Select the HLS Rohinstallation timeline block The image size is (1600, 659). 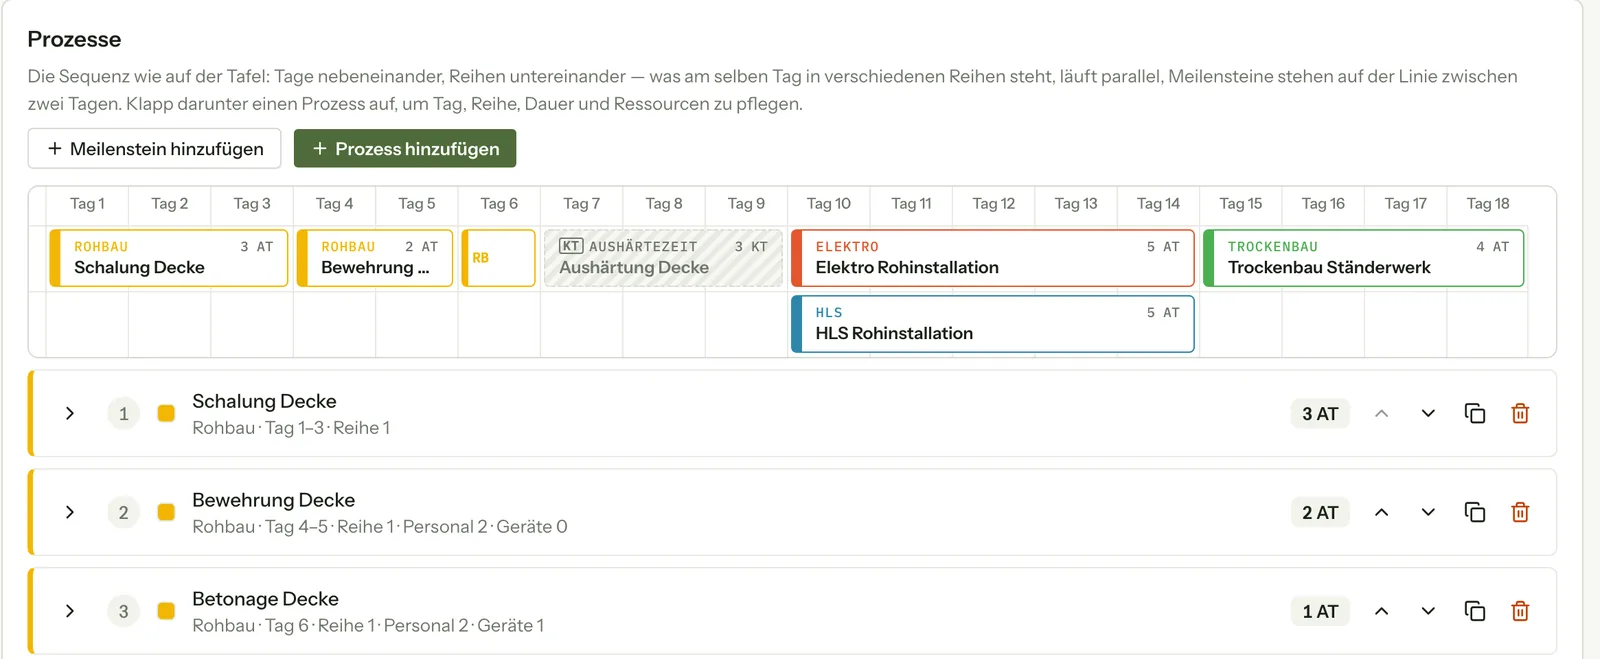[993, 324]
